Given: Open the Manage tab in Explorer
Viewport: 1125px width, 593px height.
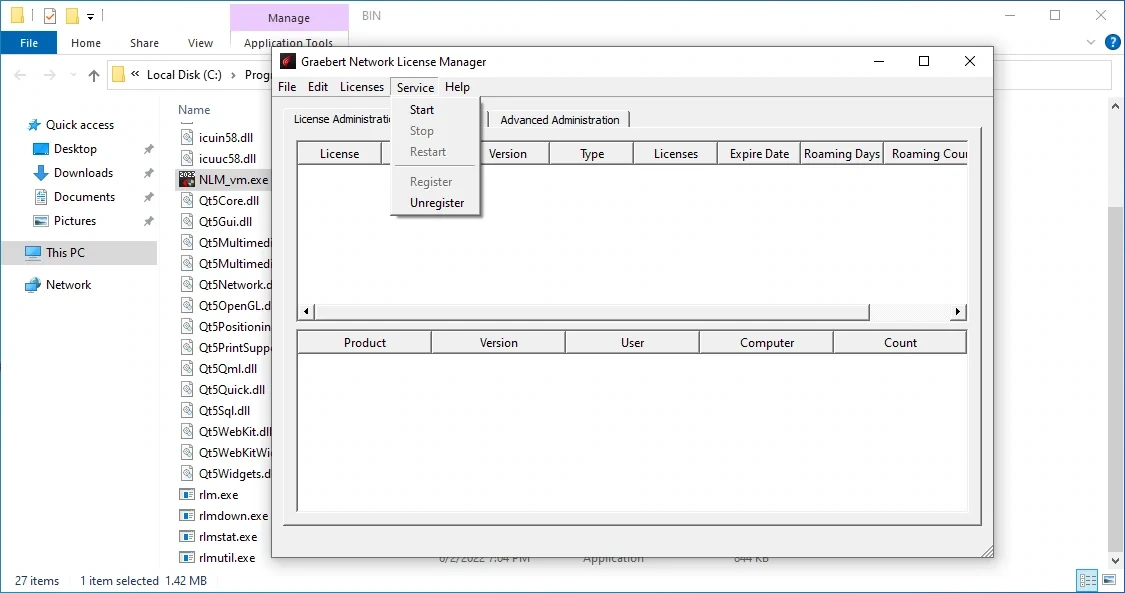Looking at the screenshot, I should pyautogui.click(x=289, y=18).
